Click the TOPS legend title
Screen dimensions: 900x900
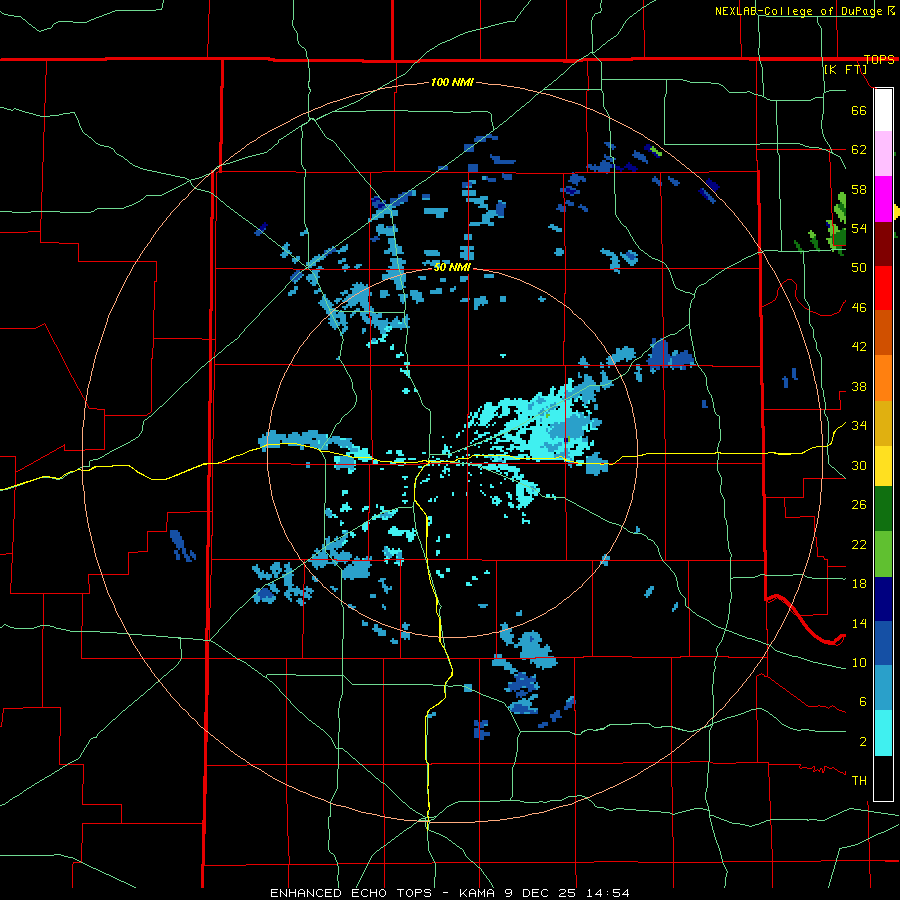[x=879, y=60]
